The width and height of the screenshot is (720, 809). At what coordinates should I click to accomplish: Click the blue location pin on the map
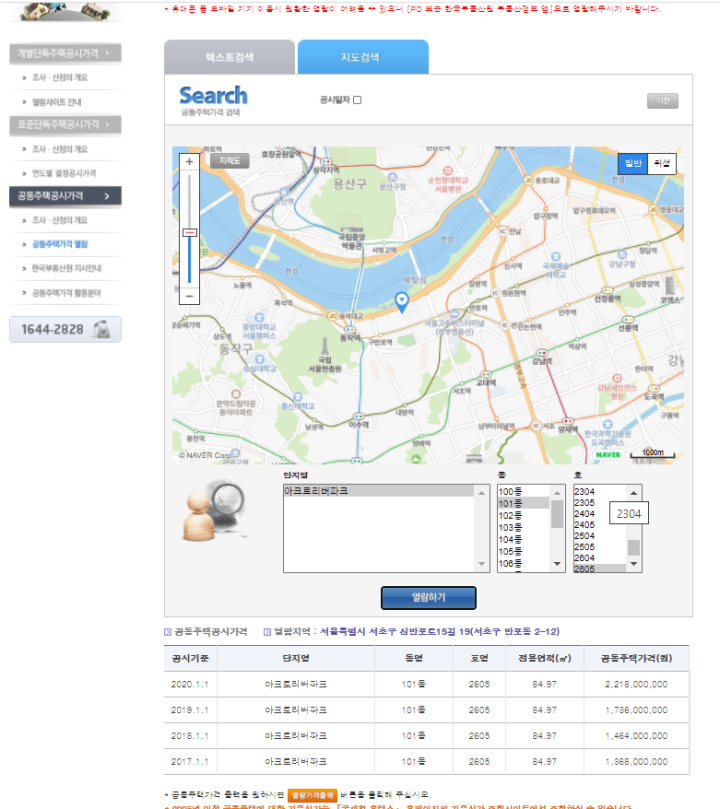pyautogui.click(x=402, y=301)
